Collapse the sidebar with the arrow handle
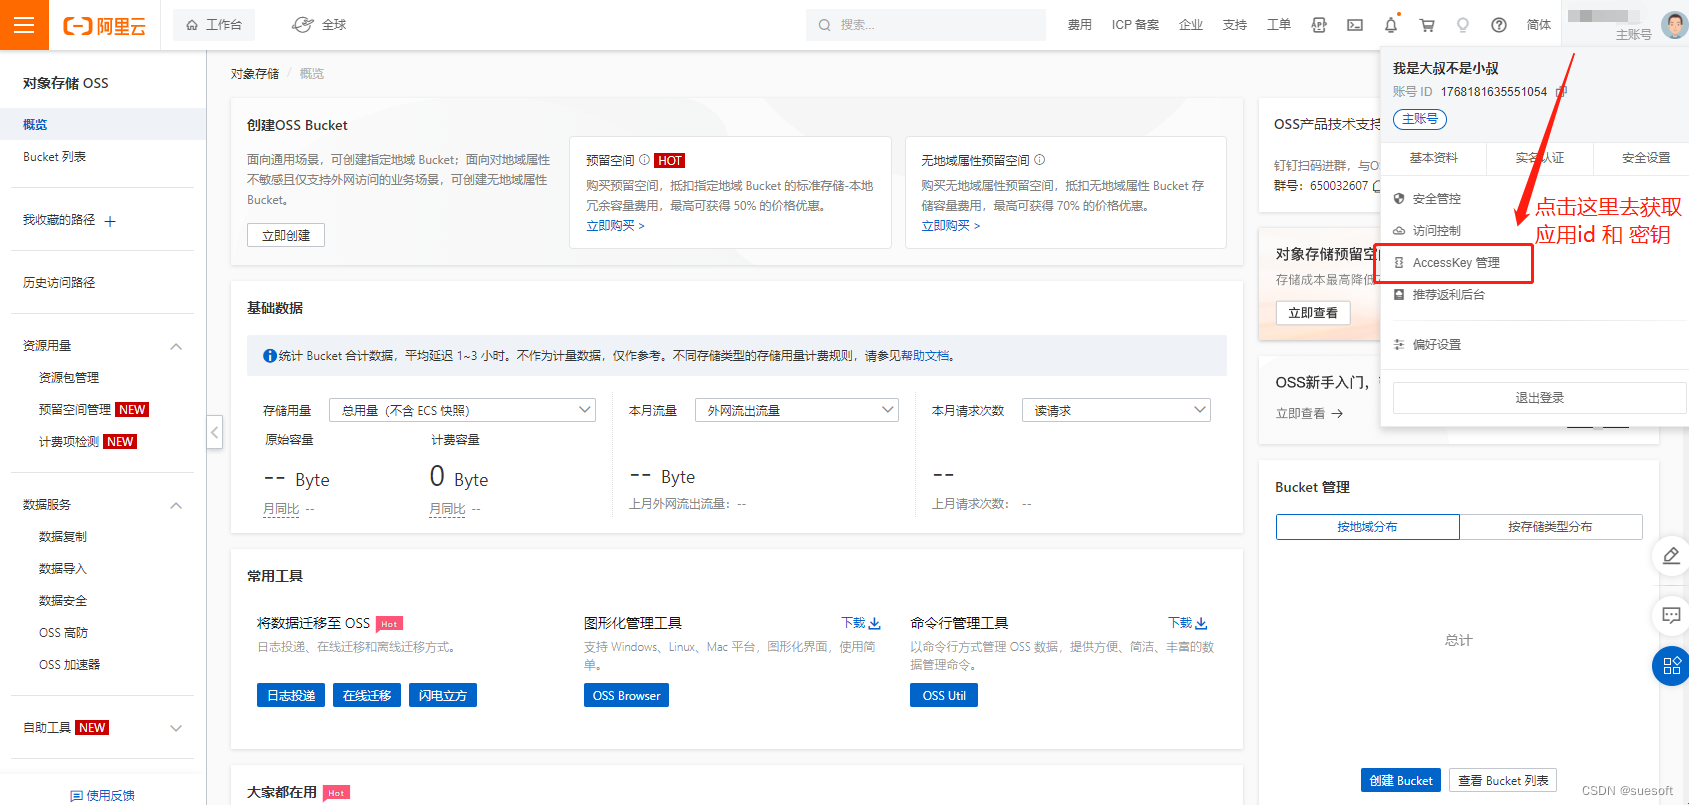The width and height of the screenshot is (1689, 805). tap(215, 433)
